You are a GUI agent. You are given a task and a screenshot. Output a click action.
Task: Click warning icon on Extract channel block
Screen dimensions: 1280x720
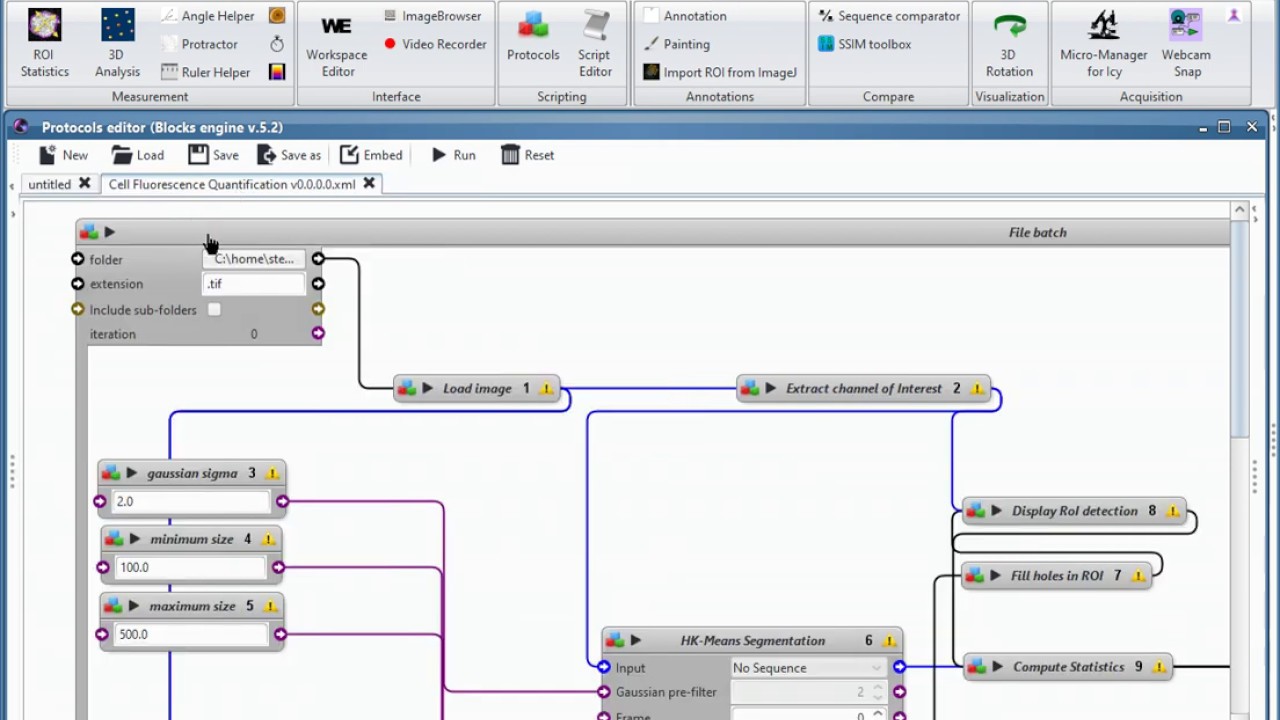click(978, 389)
